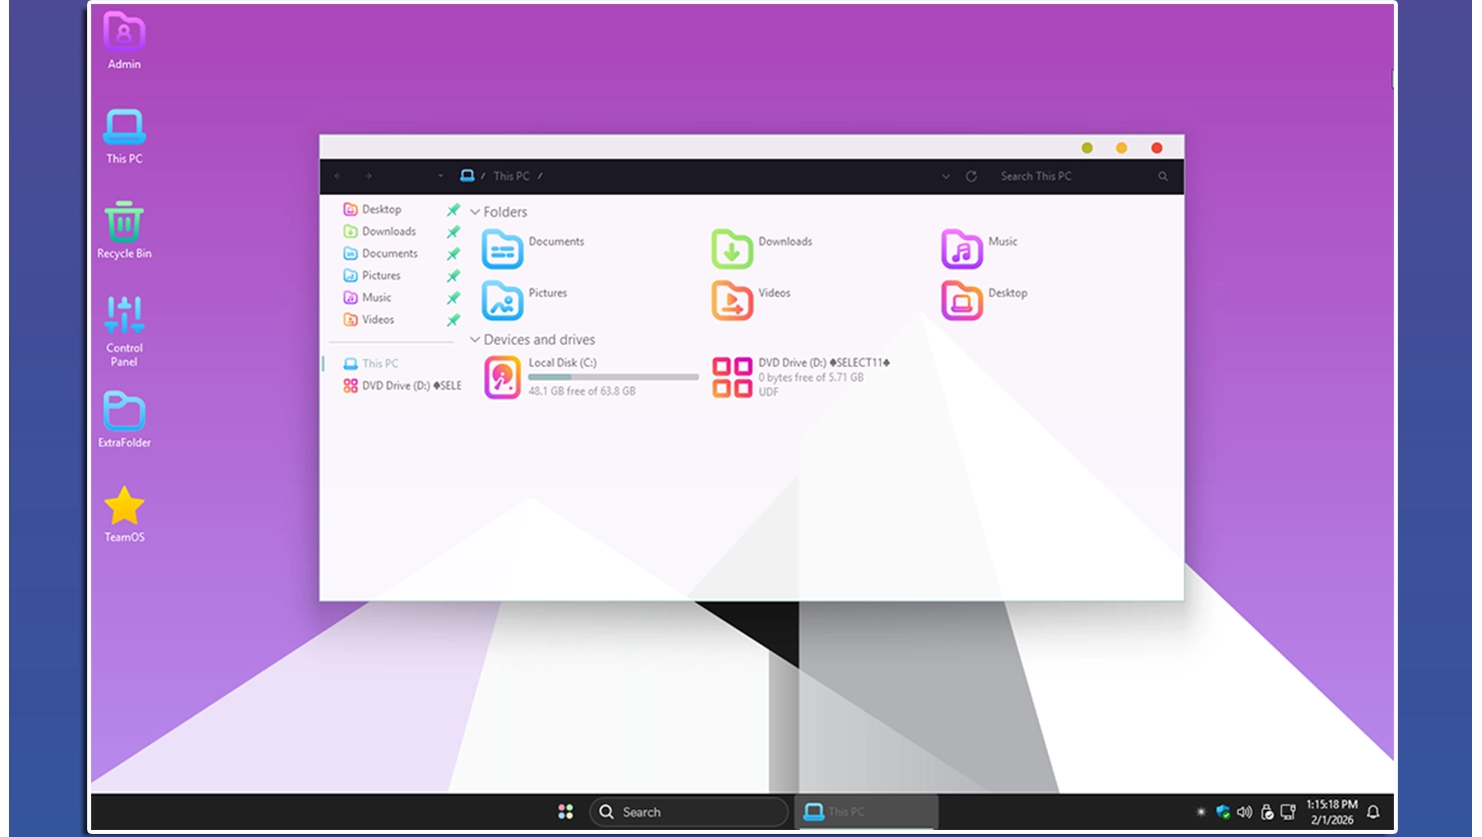Select Downloads in the navigation sidebar
Viewport: 1482px width, 837px height.
pos(388,232)
